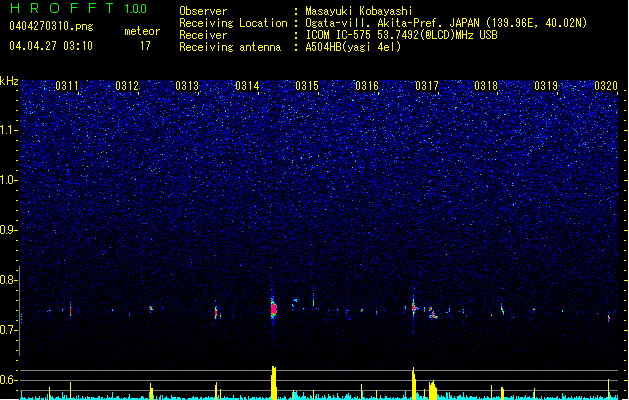
Task: Click the 0320 time marker
Action: 606,86
